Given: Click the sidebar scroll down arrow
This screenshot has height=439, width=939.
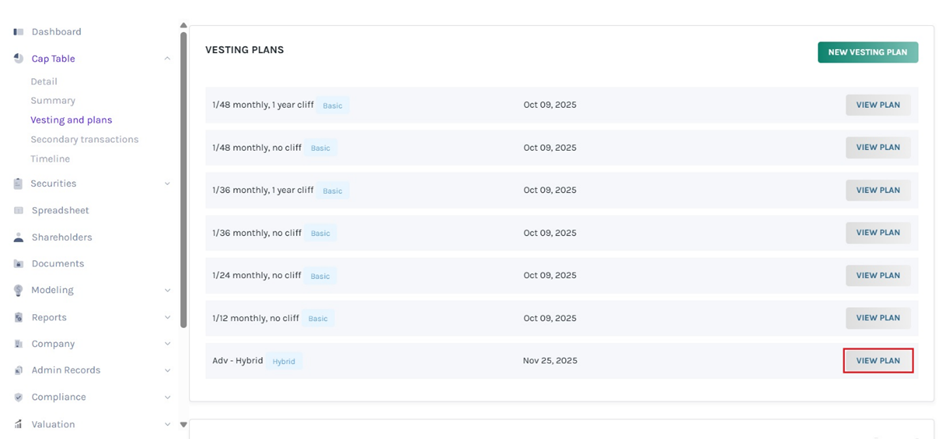Looking at the screenshot, I should pyautogui.click(x=183, y=425).
